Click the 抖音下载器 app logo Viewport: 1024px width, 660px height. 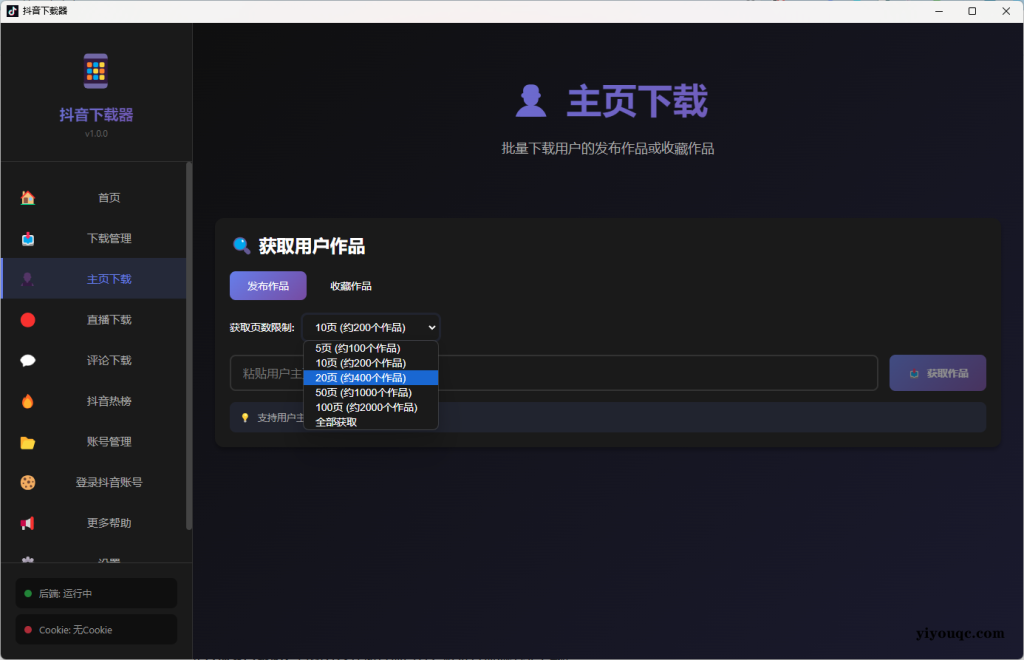[95, 70]
